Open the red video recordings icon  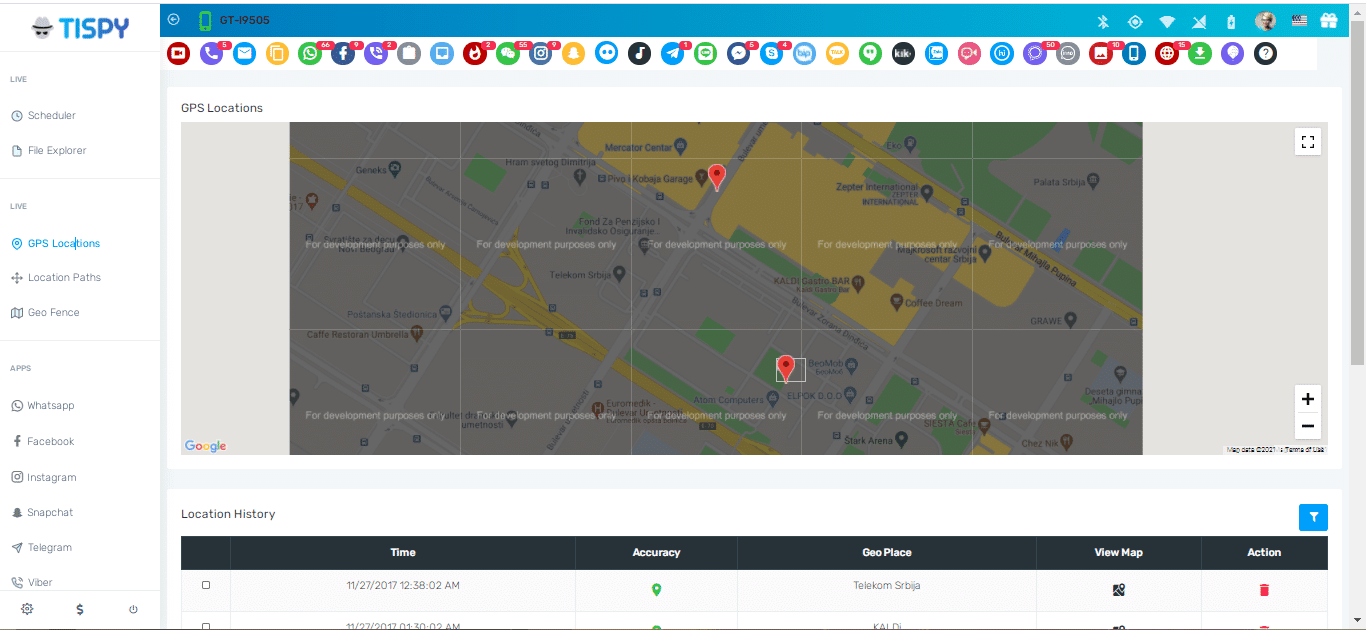point(178,54)
